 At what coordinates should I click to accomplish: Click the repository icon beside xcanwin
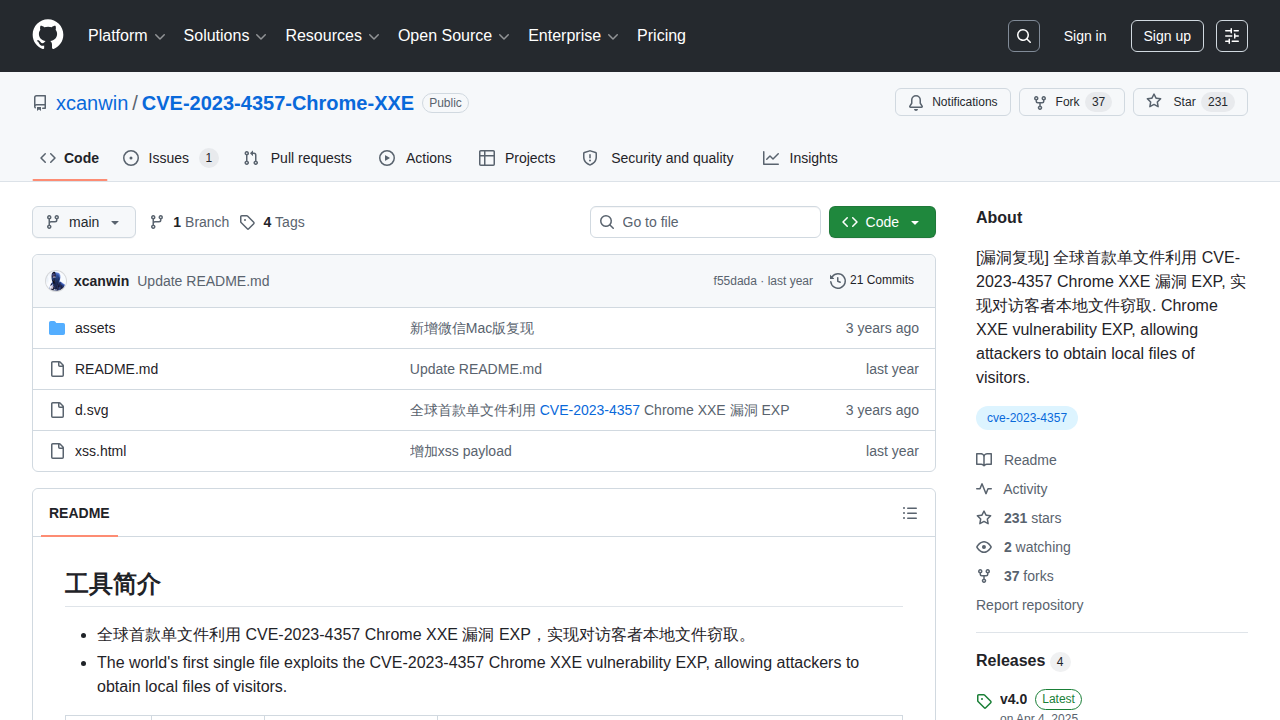coord(40,103)
